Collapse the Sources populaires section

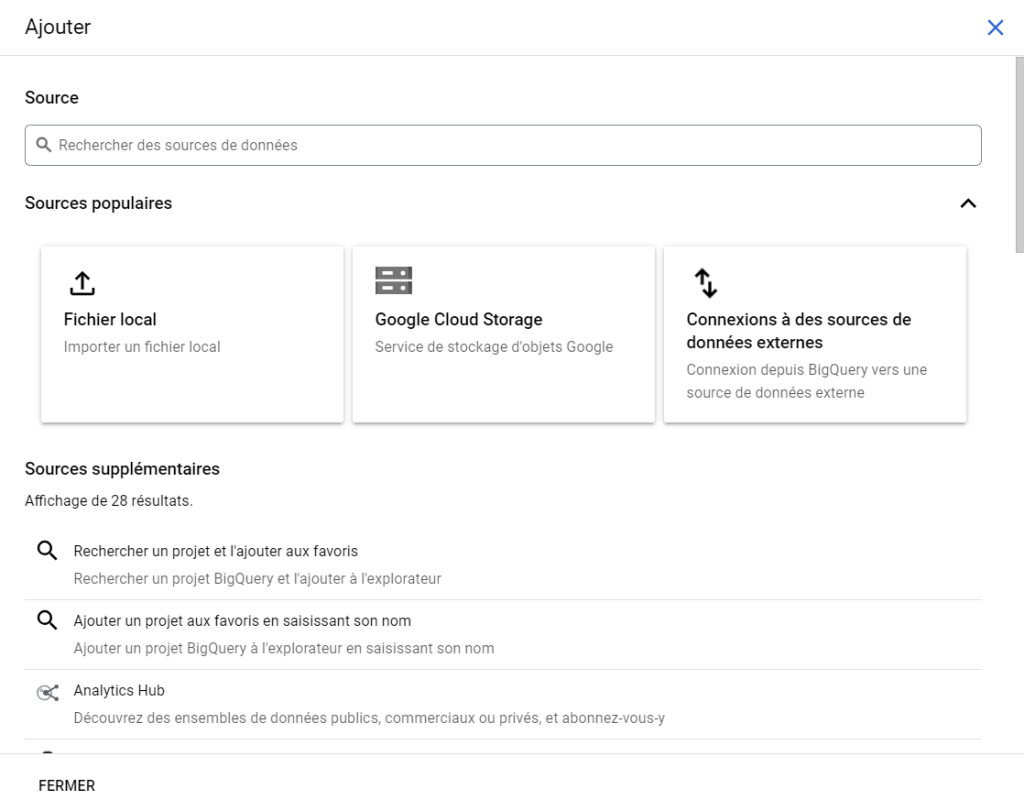[x=967, y=203]
